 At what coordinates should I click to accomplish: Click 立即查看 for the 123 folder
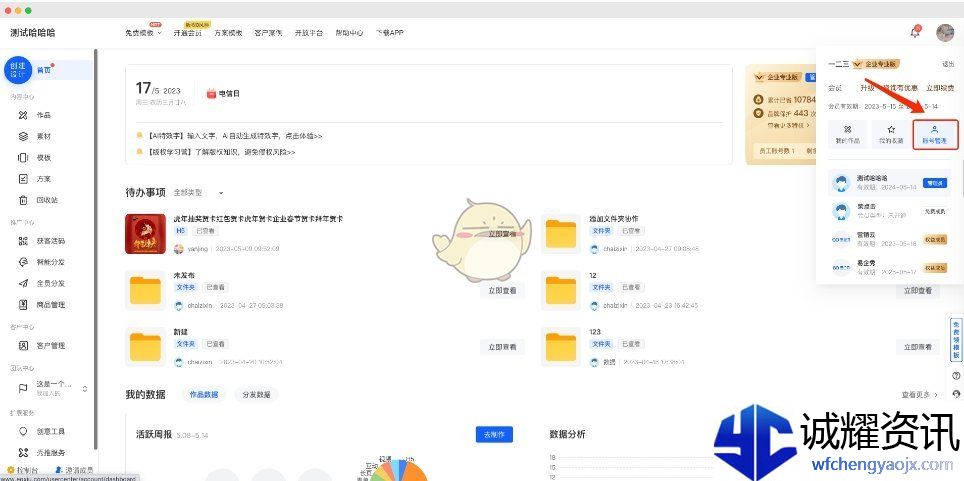(x=918, y=347)
